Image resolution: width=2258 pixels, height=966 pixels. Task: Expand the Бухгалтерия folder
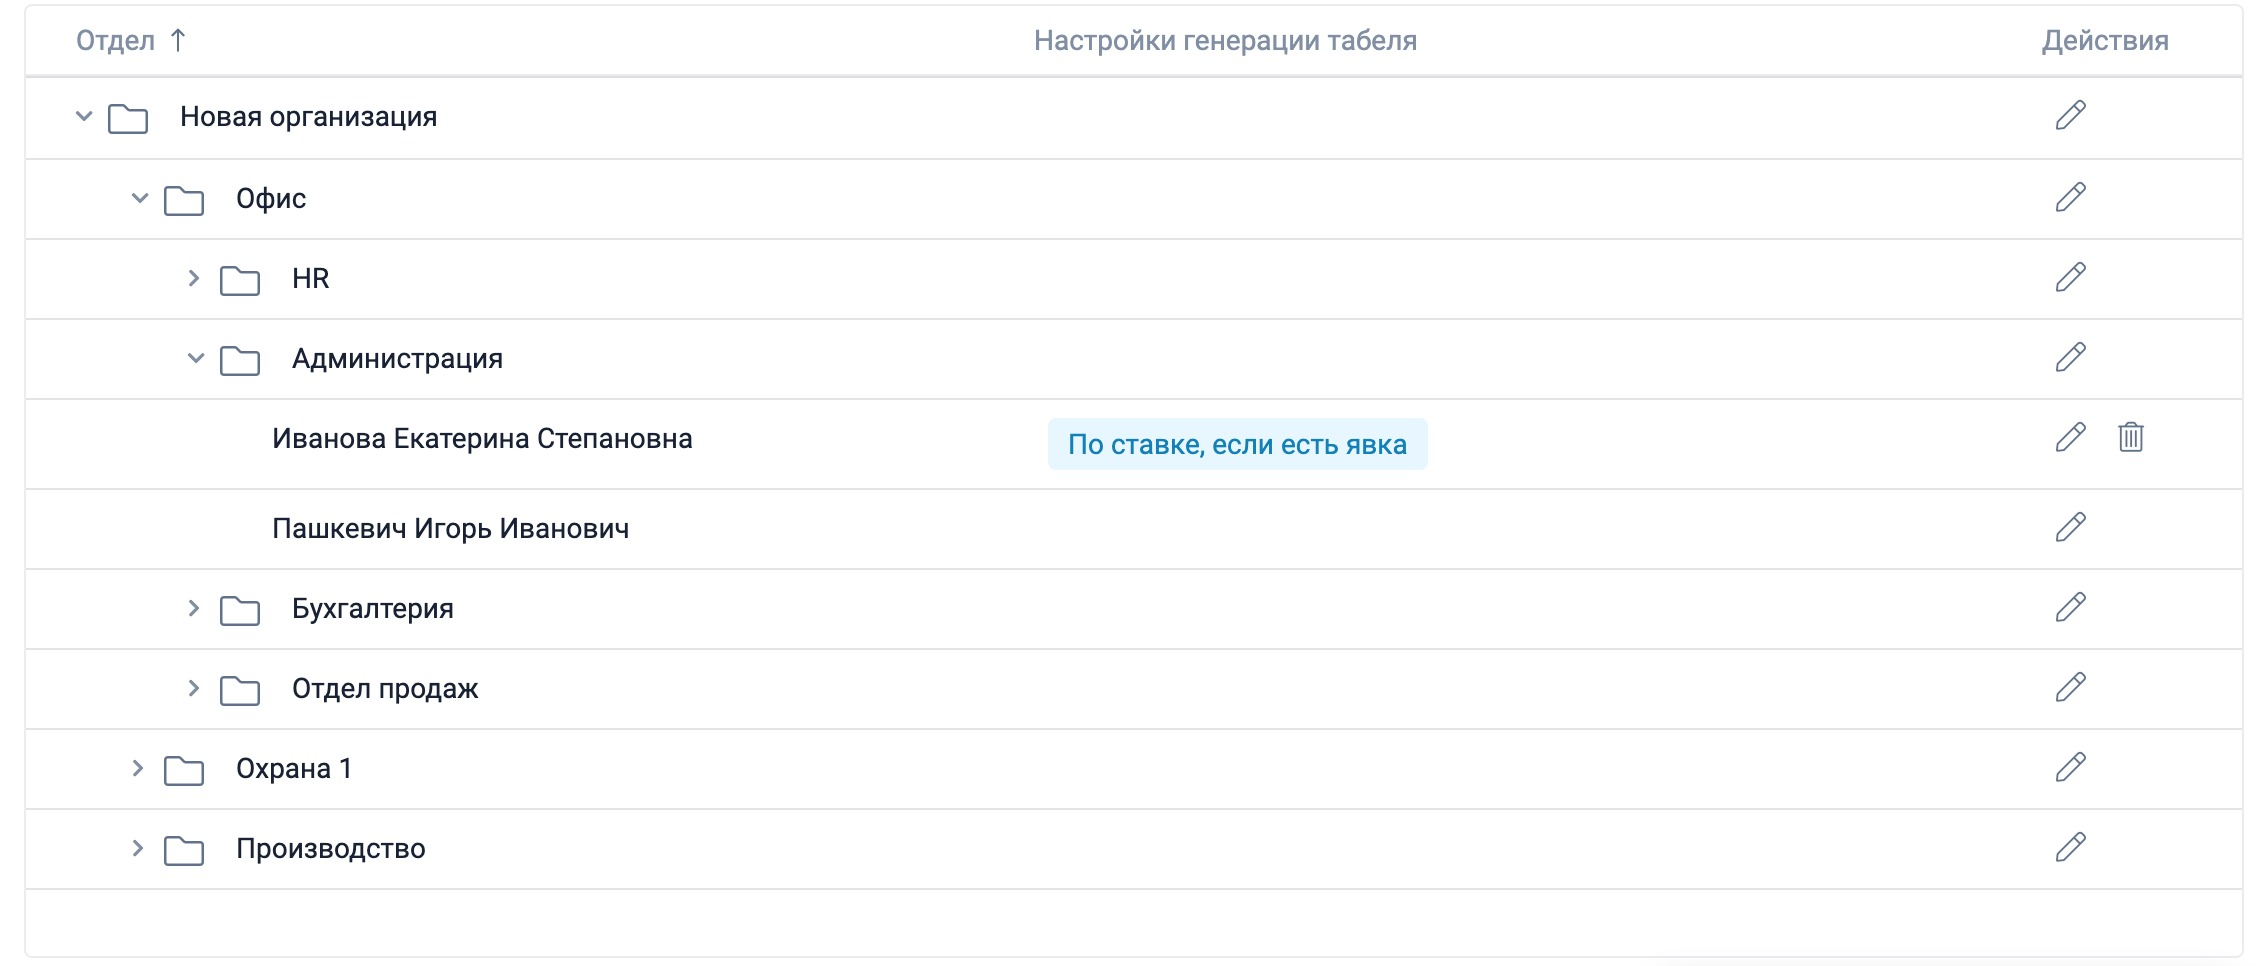click(x=194, y=608)
